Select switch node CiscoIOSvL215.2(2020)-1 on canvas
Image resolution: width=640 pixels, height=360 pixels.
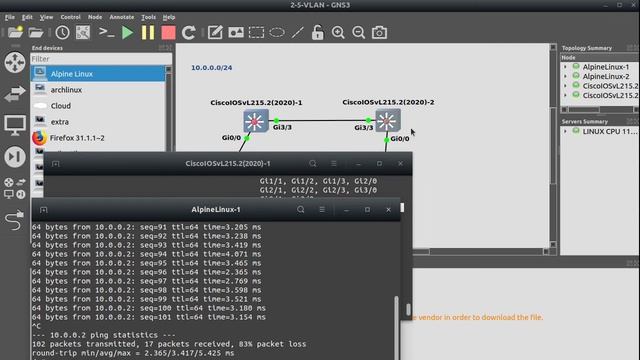click(256, 121)
